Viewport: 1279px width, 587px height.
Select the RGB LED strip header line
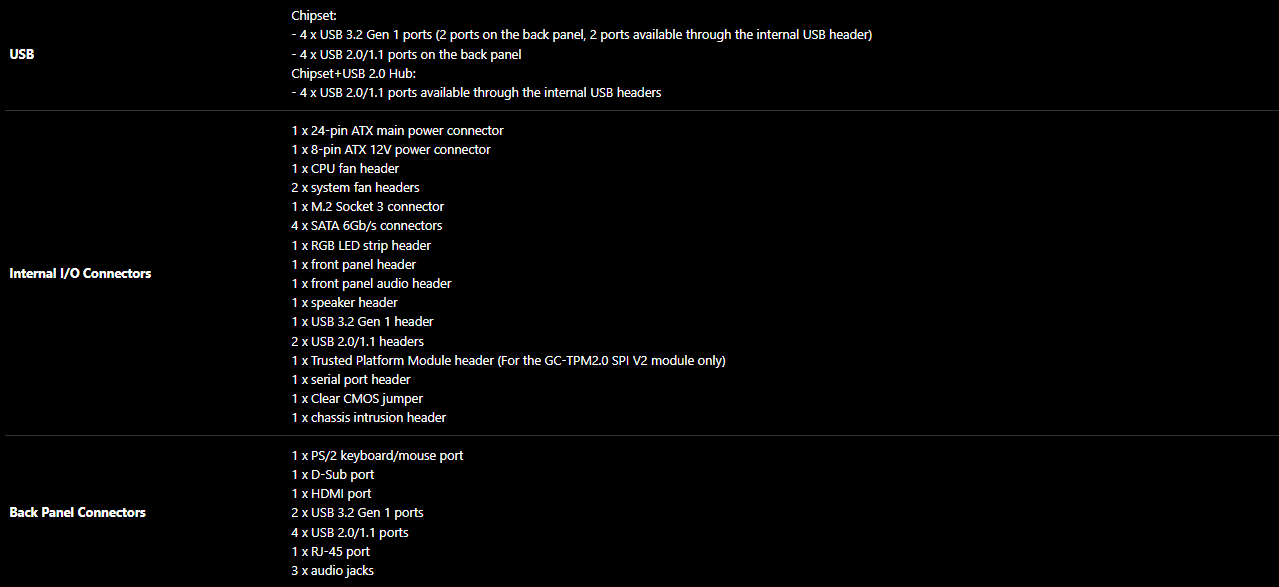click(x=361, y=246)
